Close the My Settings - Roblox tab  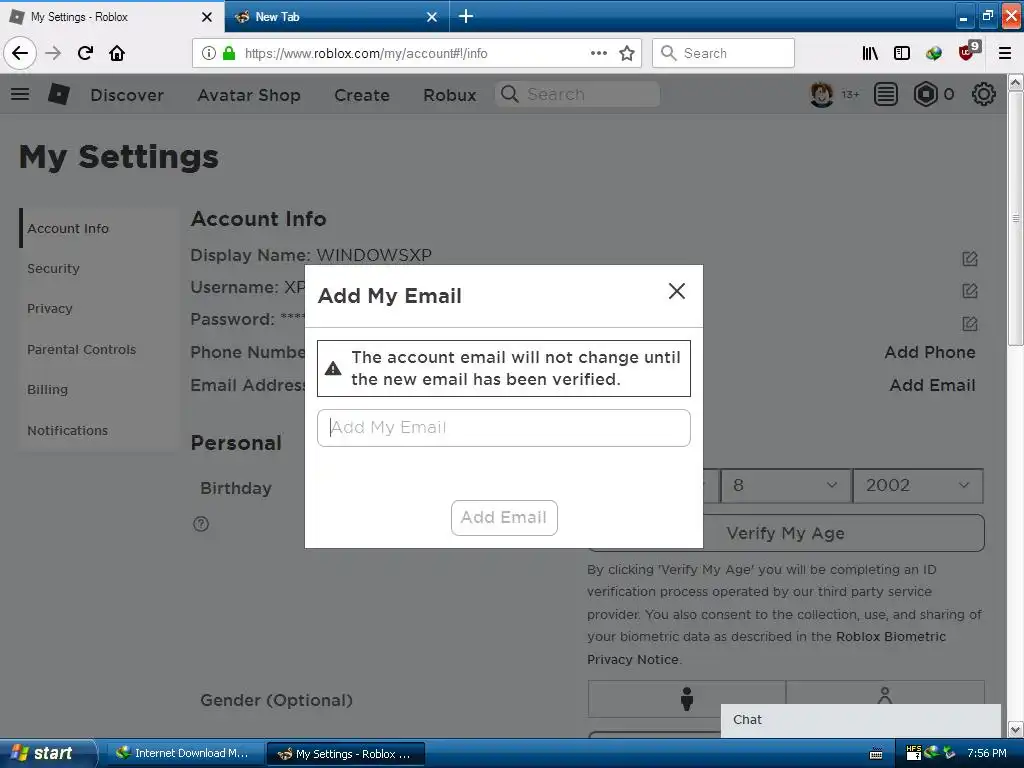206,17
